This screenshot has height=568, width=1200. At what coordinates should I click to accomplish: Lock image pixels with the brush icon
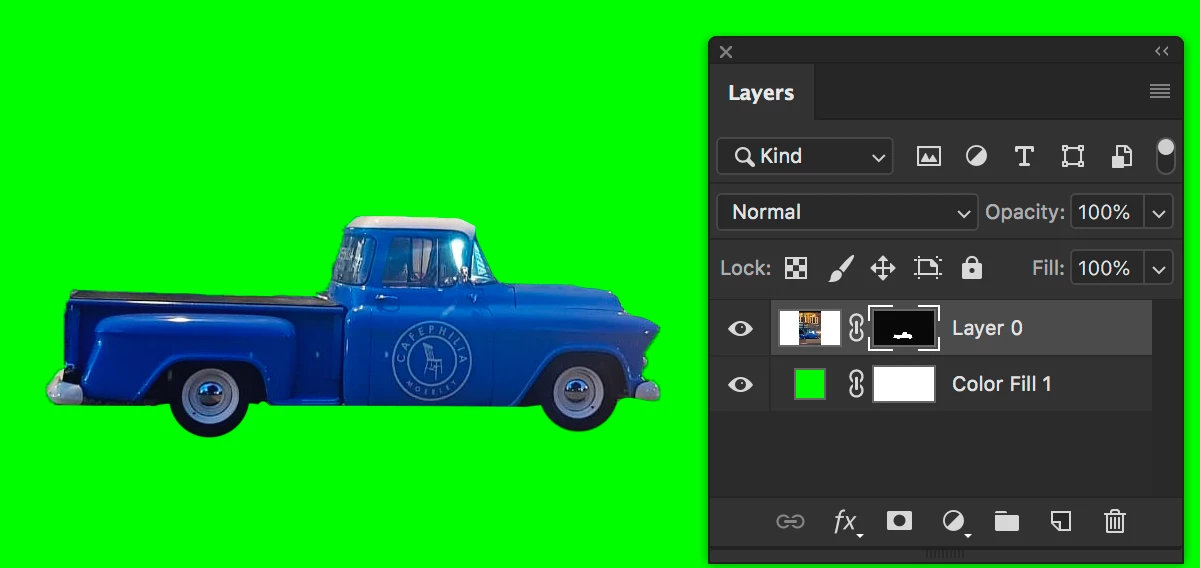(840, 268)
